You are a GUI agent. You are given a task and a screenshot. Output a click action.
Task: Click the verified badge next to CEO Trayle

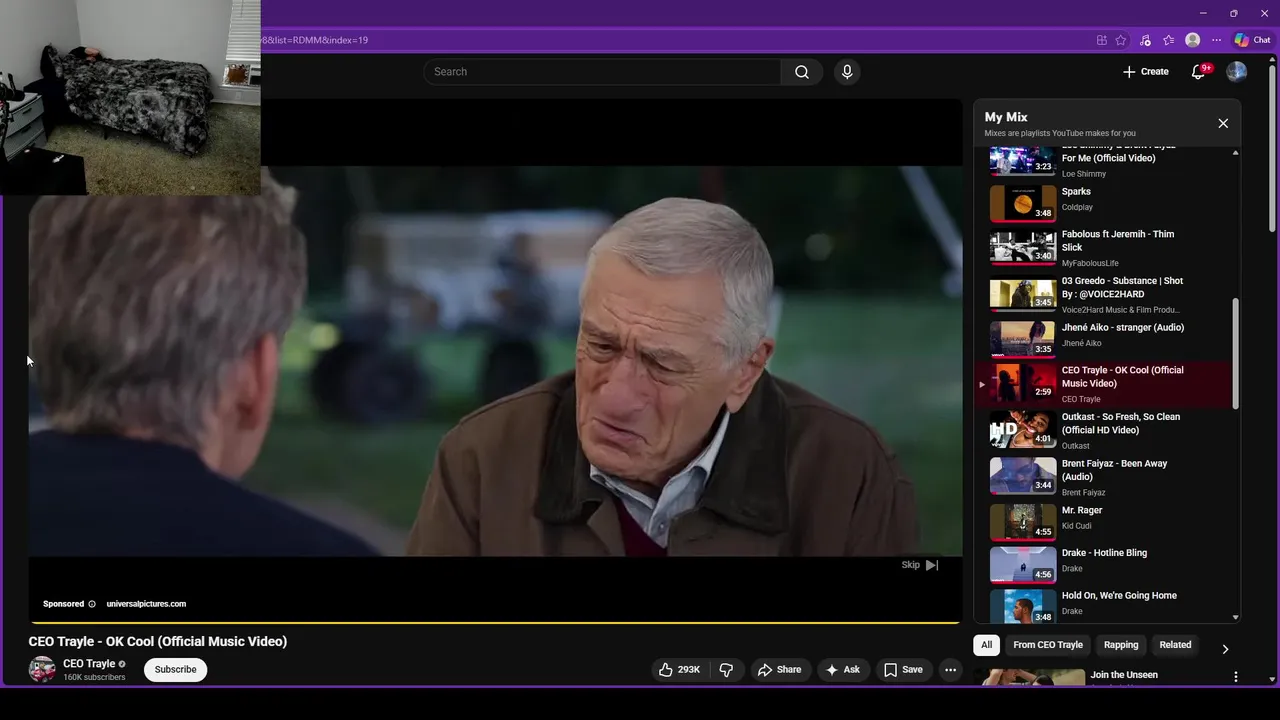coord(122,664)
